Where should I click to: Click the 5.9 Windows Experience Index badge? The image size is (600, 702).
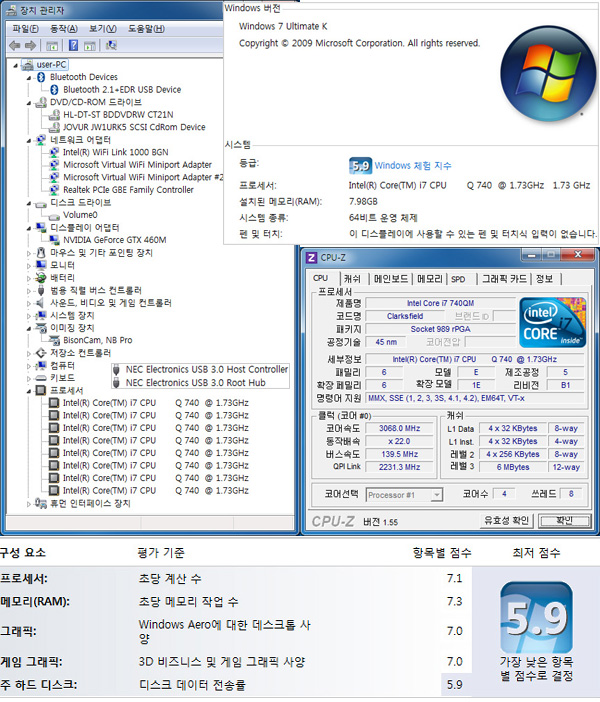coord(360,166)
